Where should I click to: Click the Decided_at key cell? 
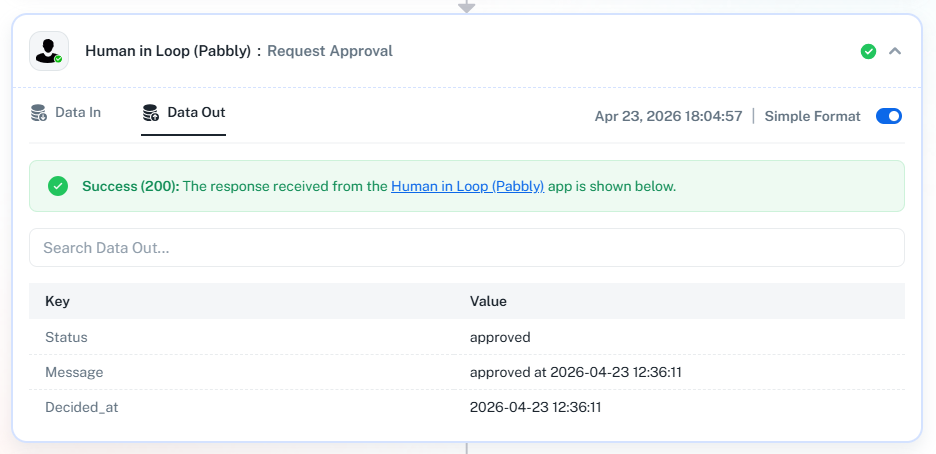coord(81,407)
